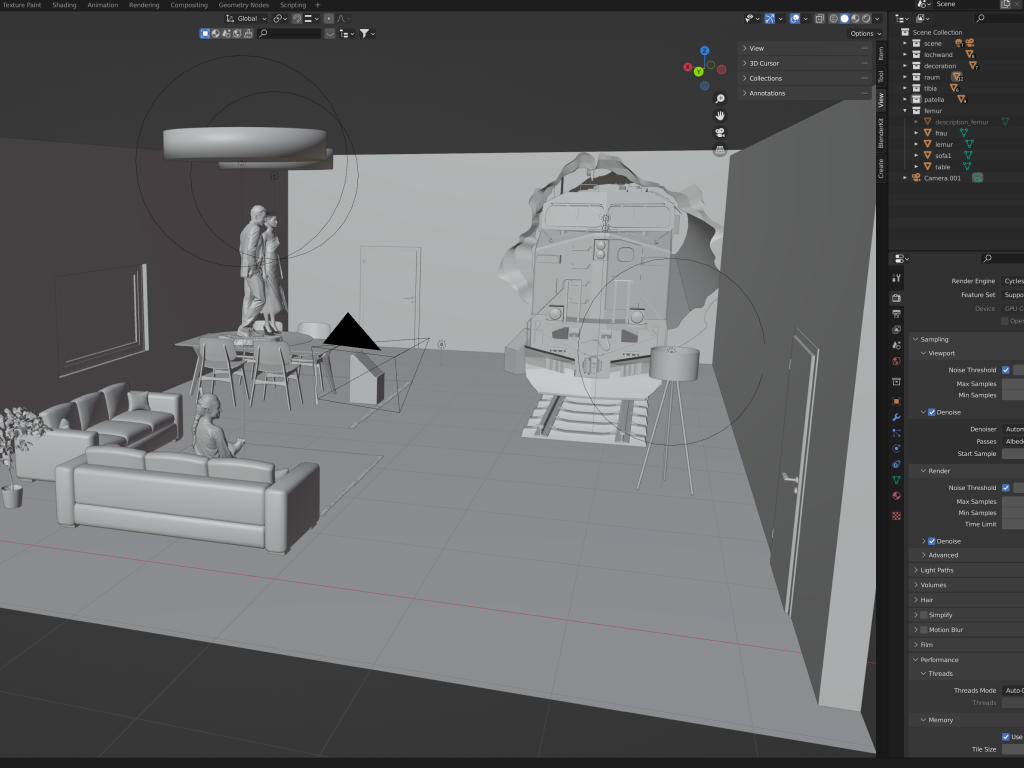Open the View Layer properties tab icon

coord(897,330)
